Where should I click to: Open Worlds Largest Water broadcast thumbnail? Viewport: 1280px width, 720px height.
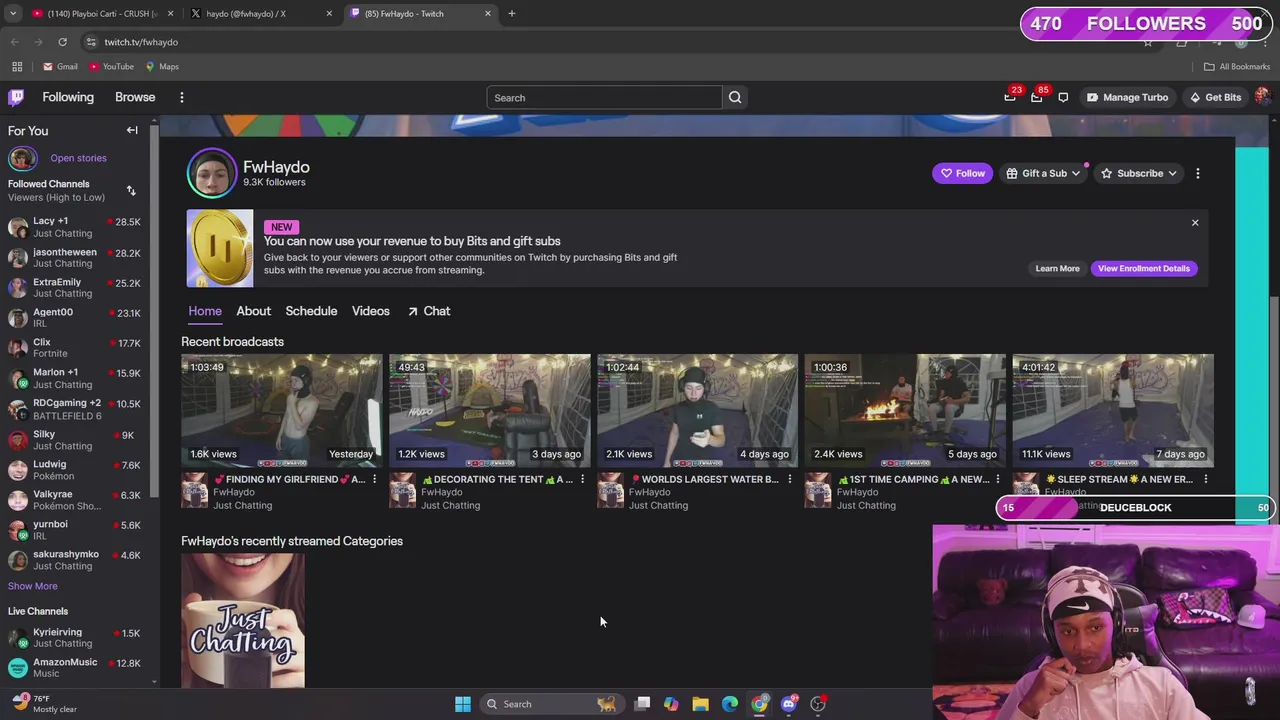pos(698,410)
